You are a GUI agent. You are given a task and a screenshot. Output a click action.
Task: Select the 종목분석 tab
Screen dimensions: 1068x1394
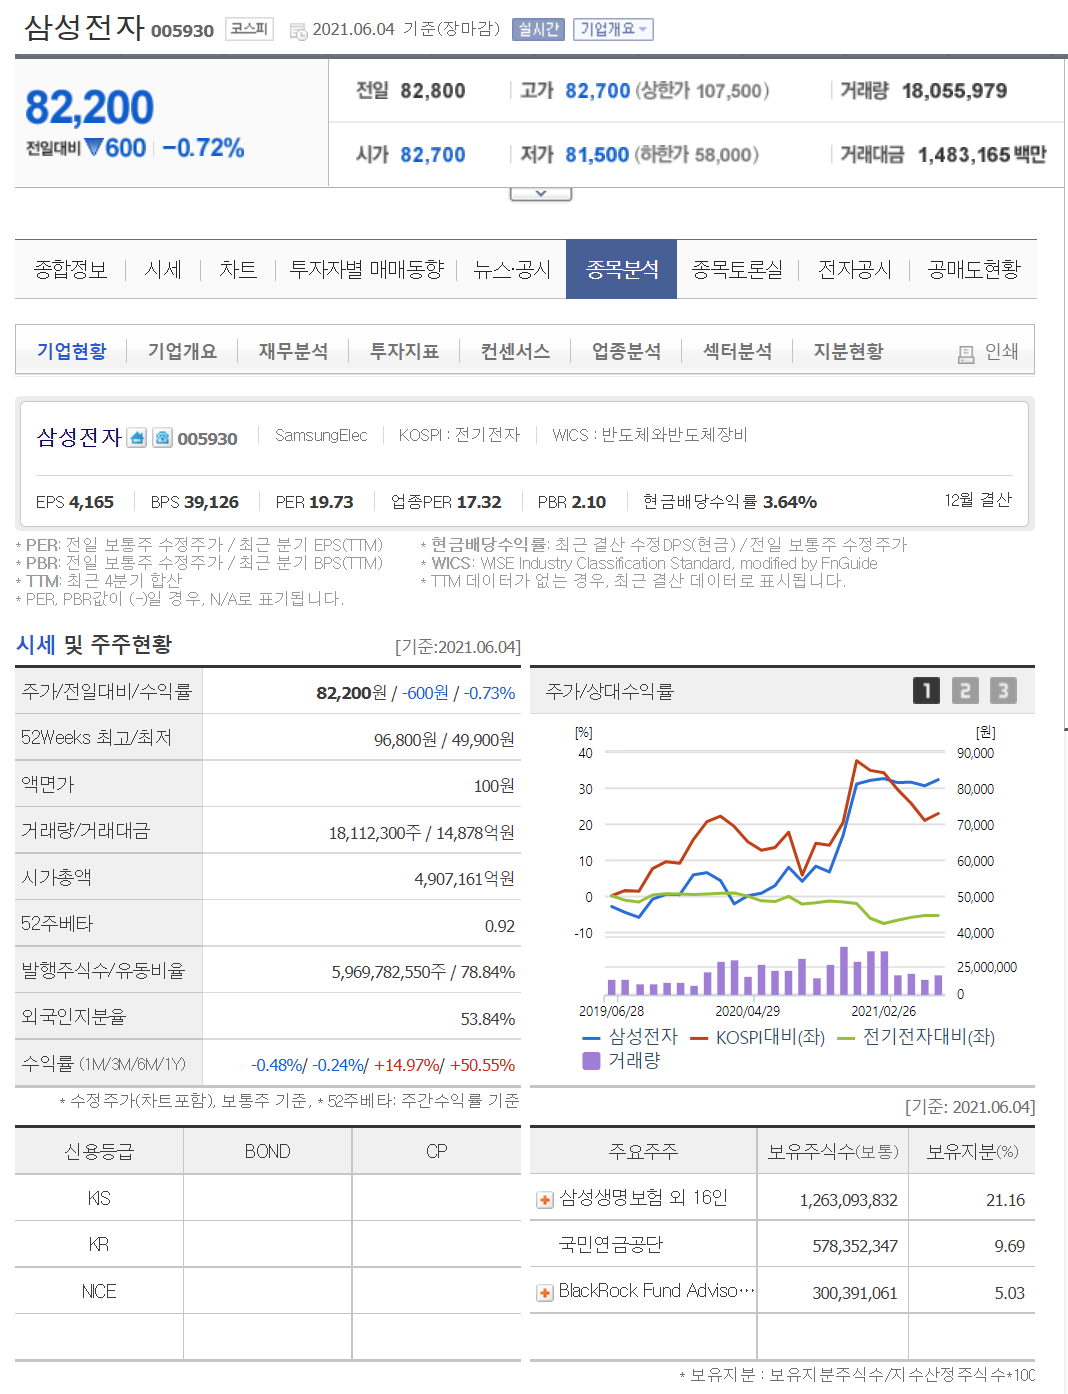(621, 269)
